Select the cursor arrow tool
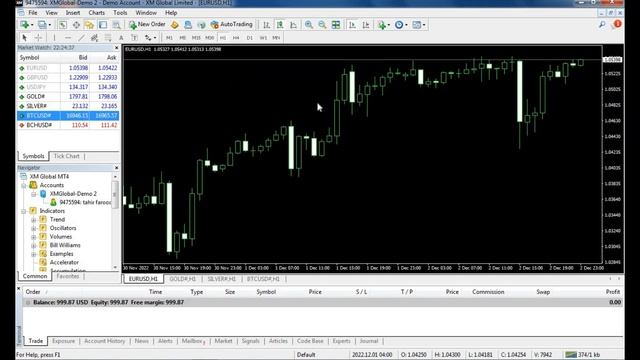 point(24,38)
